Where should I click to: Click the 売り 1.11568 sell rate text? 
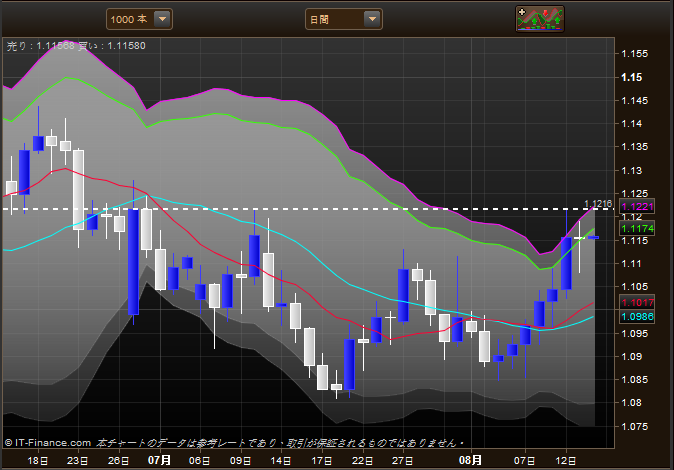coord(40,46)
